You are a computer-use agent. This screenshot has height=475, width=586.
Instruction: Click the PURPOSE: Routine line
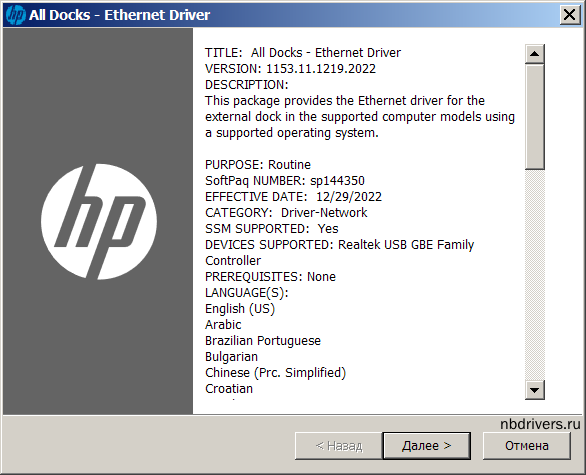point(258,165)
